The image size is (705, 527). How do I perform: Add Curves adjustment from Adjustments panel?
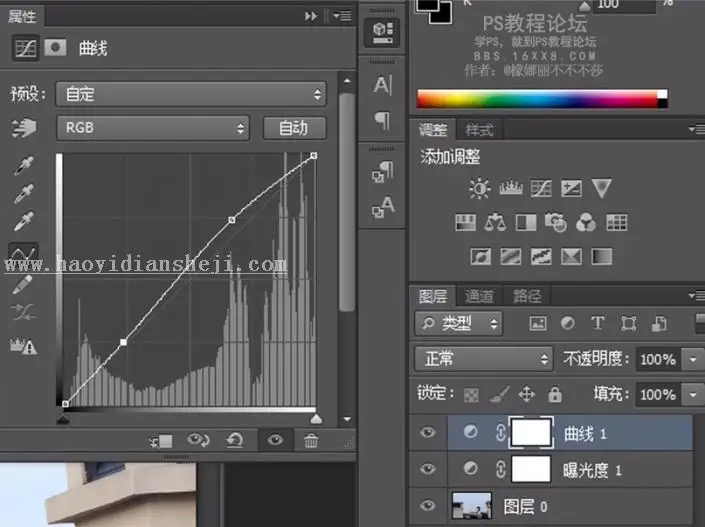(x=541, y=188)
